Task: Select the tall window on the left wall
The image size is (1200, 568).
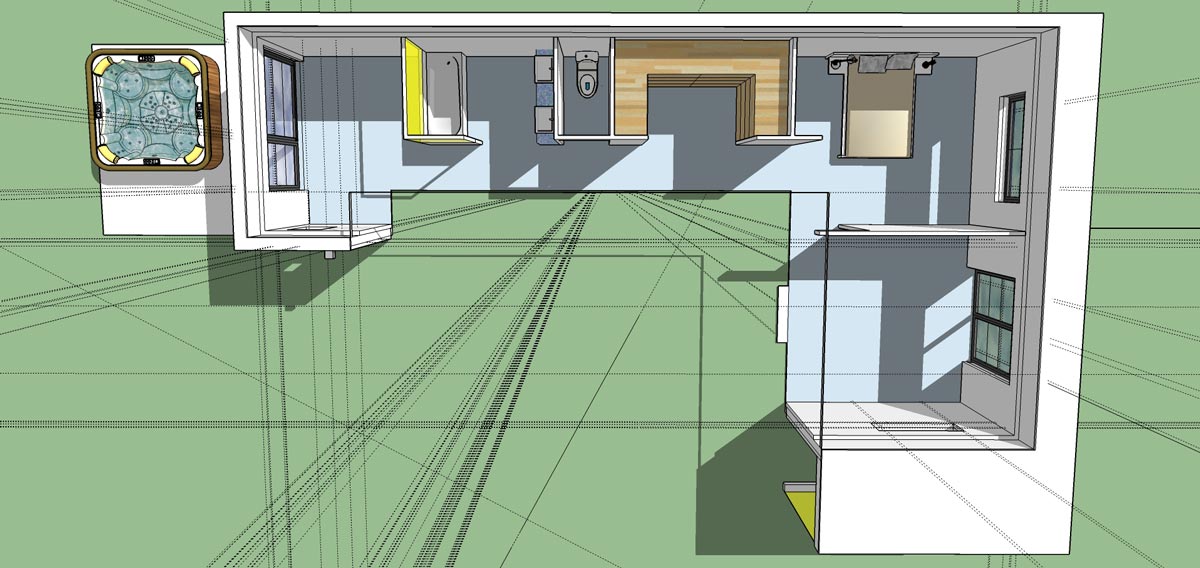Action: pos(281,121)
